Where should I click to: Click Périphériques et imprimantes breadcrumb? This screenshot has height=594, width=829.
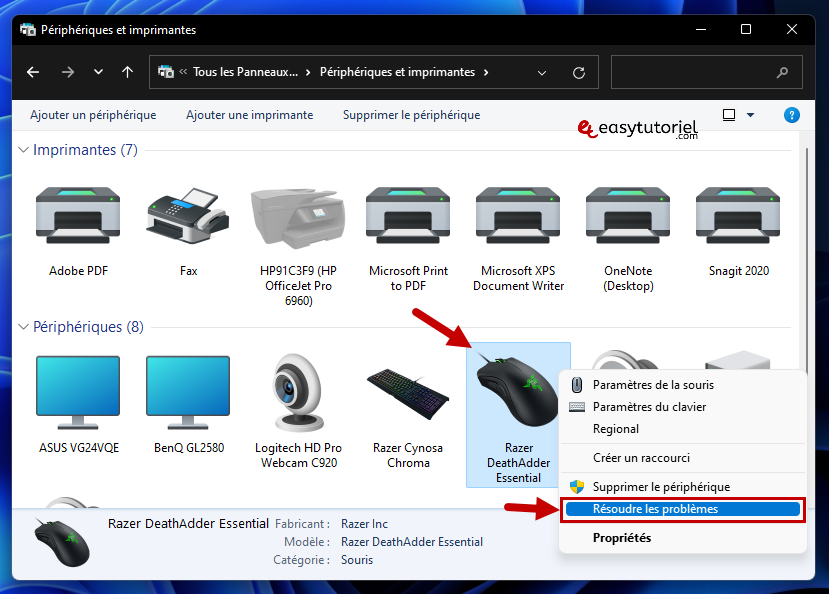(397, 72)
